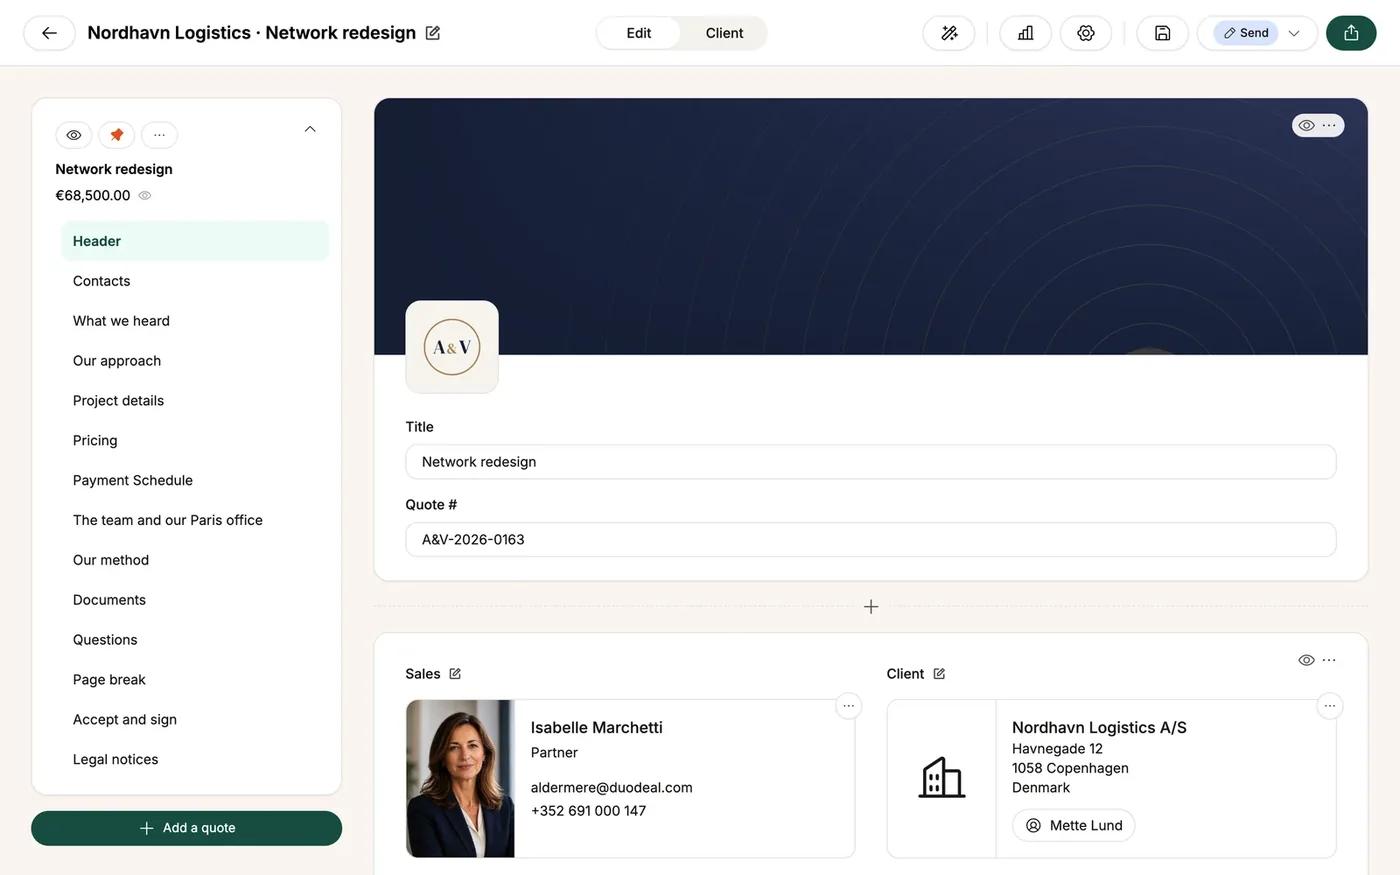
Task: Open quote panel more options ellipsis
Action: coord(159,135)
